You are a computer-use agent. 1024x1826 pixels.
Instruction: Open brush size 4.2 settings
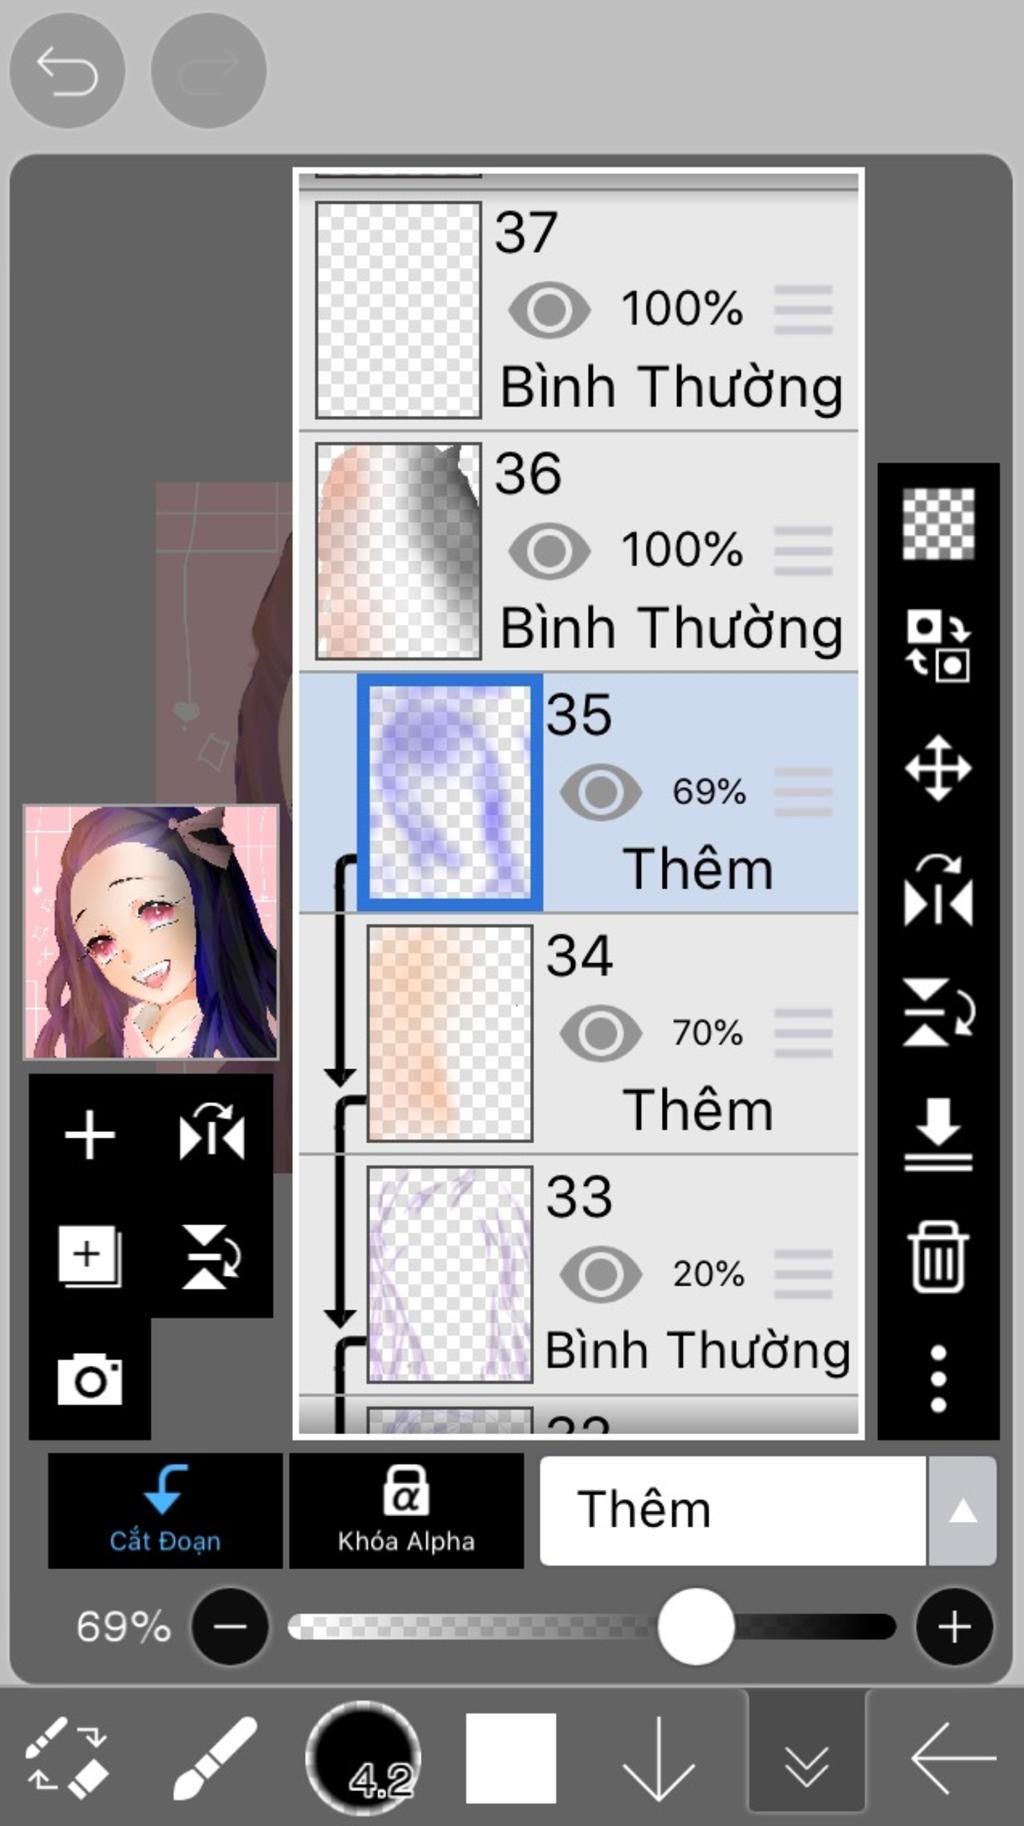(363, 1758)
